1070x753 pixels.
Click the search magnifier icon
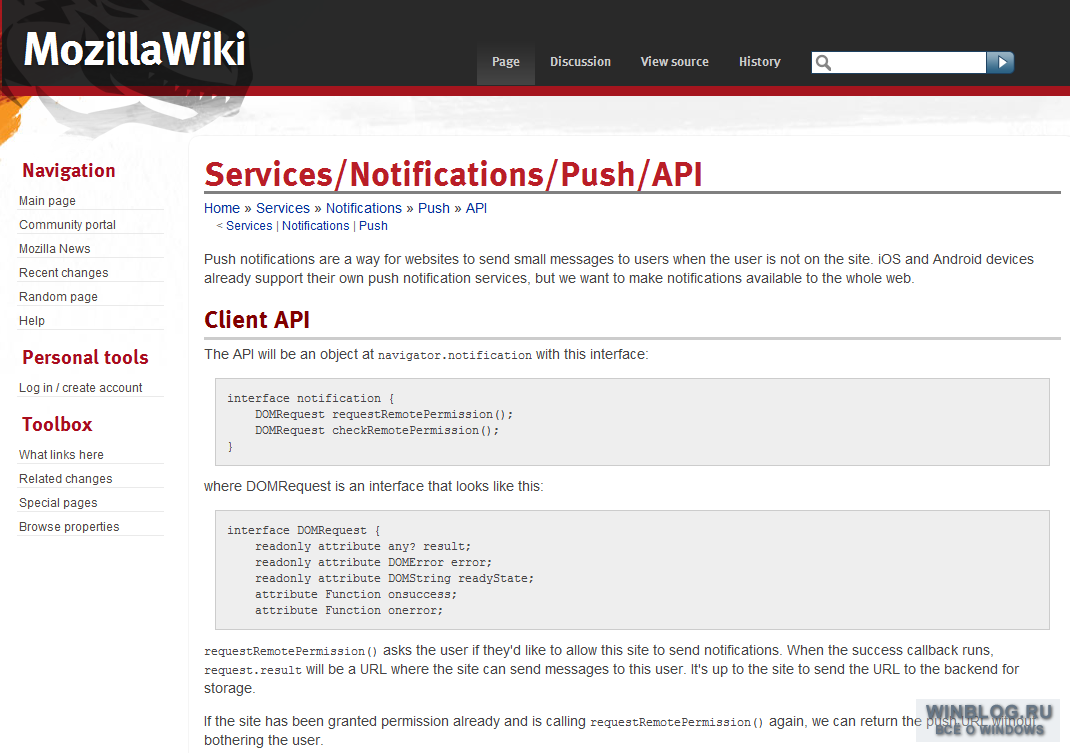click(x=823, y=63)
